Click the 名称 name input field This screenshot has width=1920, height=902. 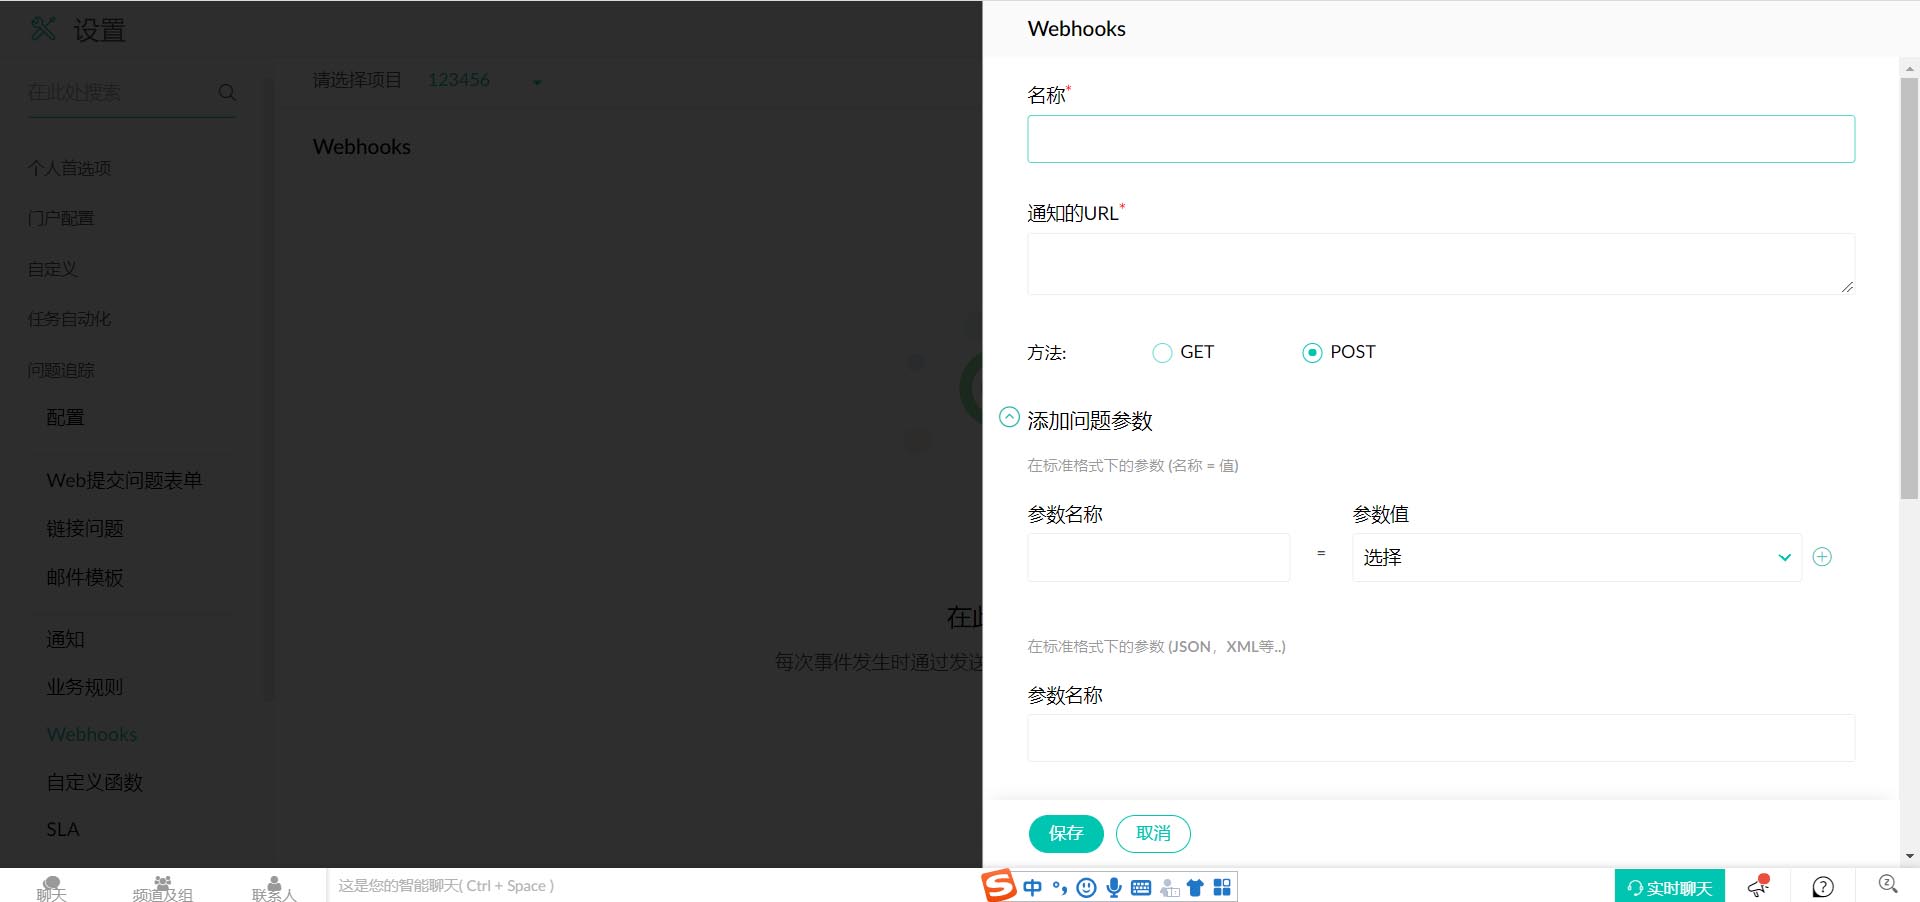[x=1440, y=139]
